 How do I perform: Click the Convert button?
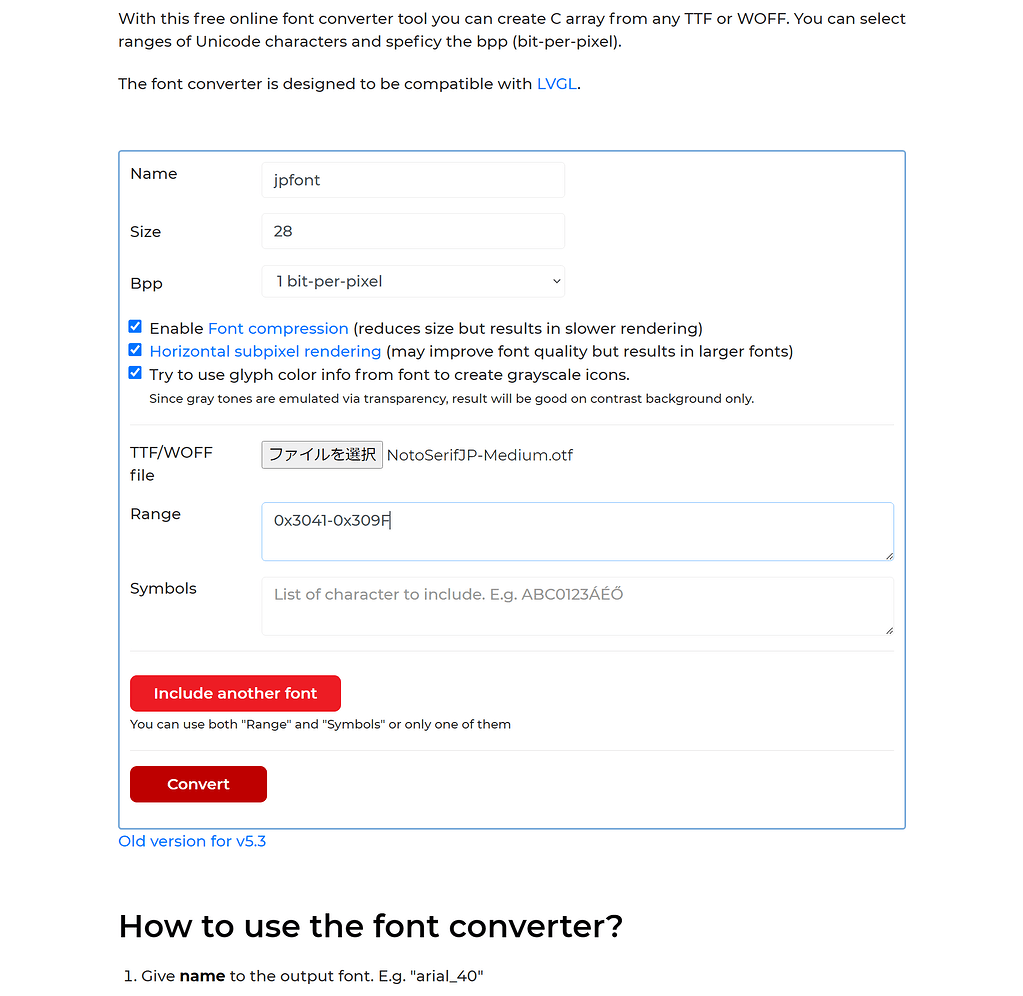click(x=198, y=784)
